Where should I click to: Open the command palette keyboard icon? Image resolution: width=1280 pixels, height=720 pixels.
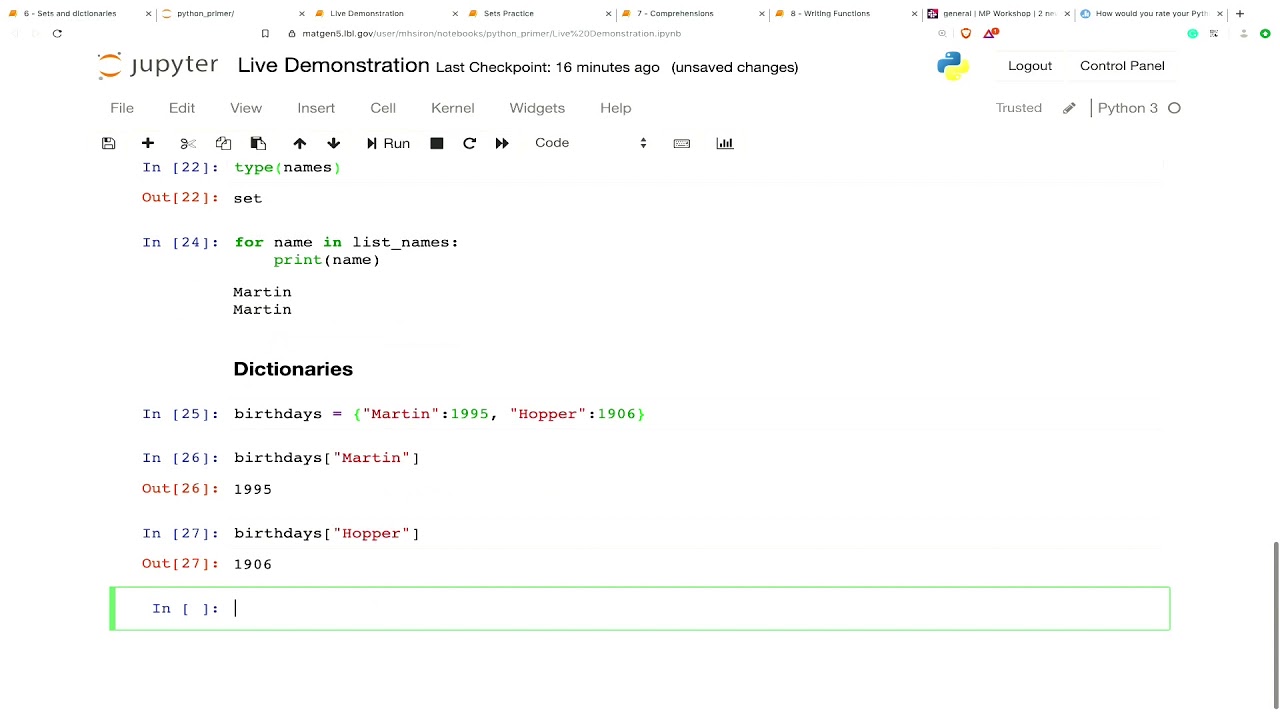click(x=682, y=143)
